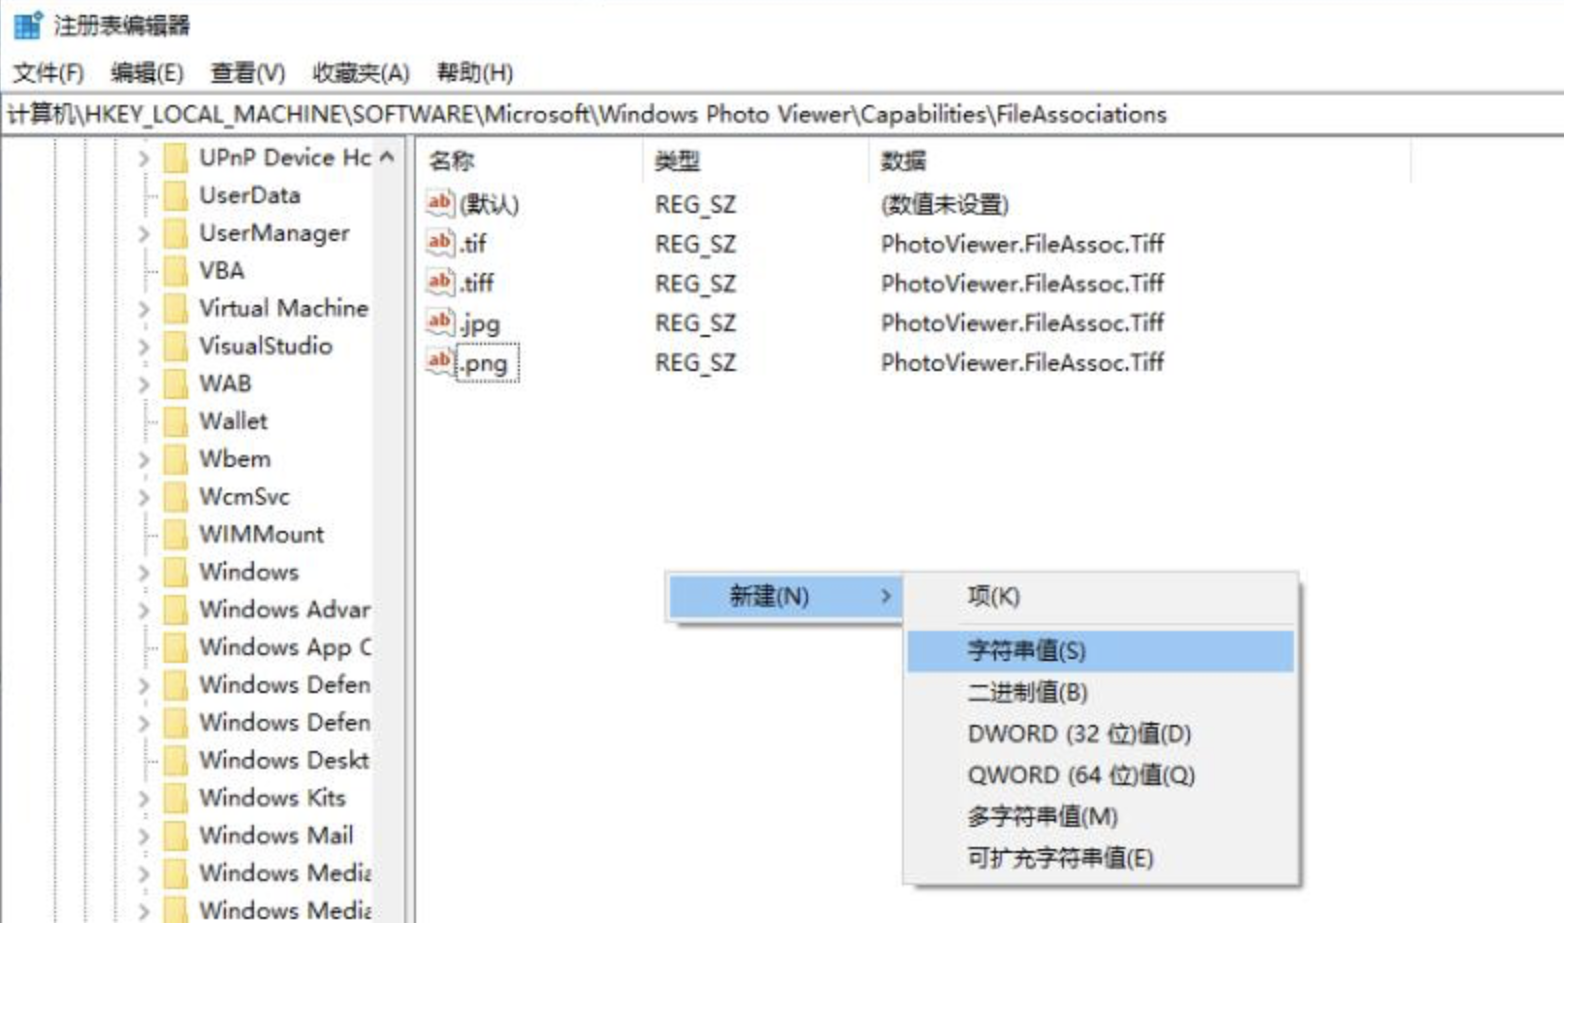This screenshot has width=1580, height=1022.
Task: Expand the UPnP Device Host tree node
Action: 144,158
